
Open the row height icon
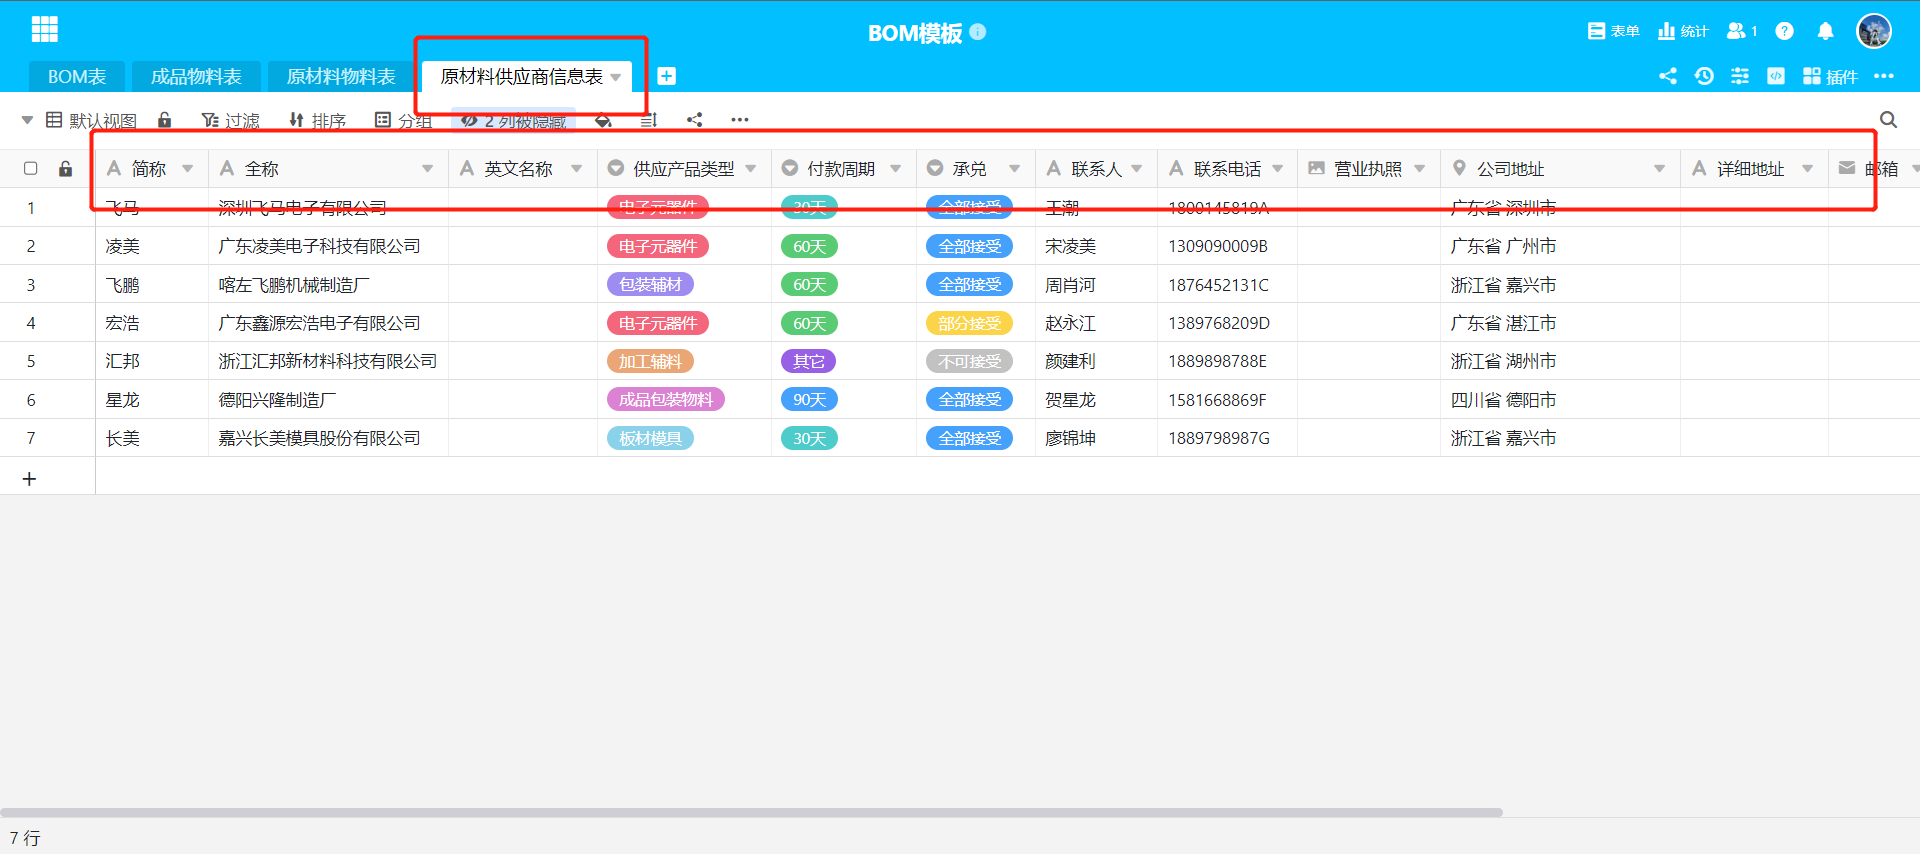tap(649, 120)
